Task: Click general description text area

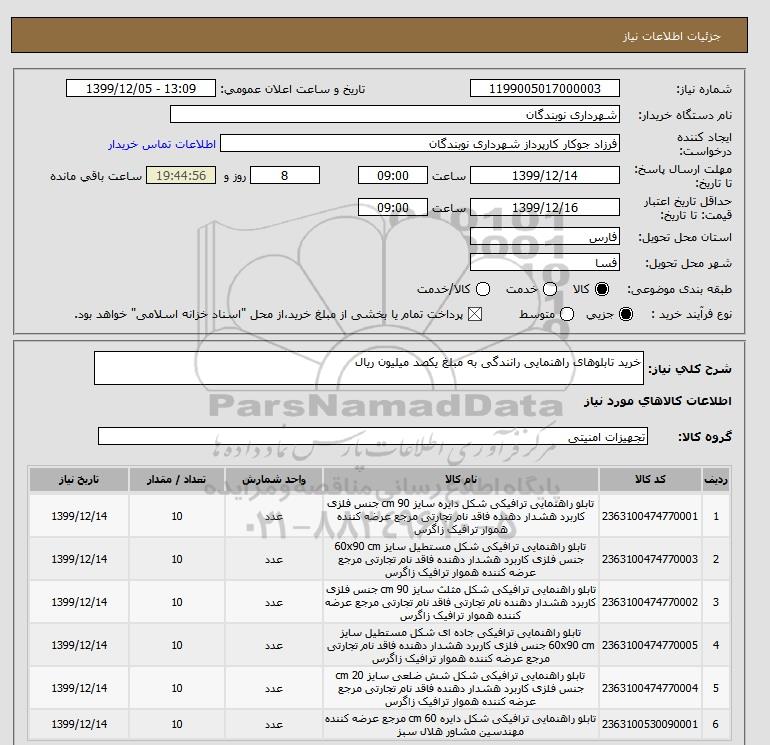Action: click(369, 368)
